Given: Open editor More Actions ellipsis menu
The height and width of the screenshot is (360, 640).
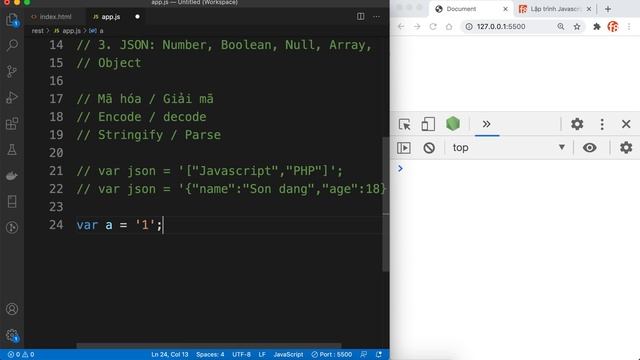Looking at the screenshot, I should pyautogui.click(x=376, y=17).
